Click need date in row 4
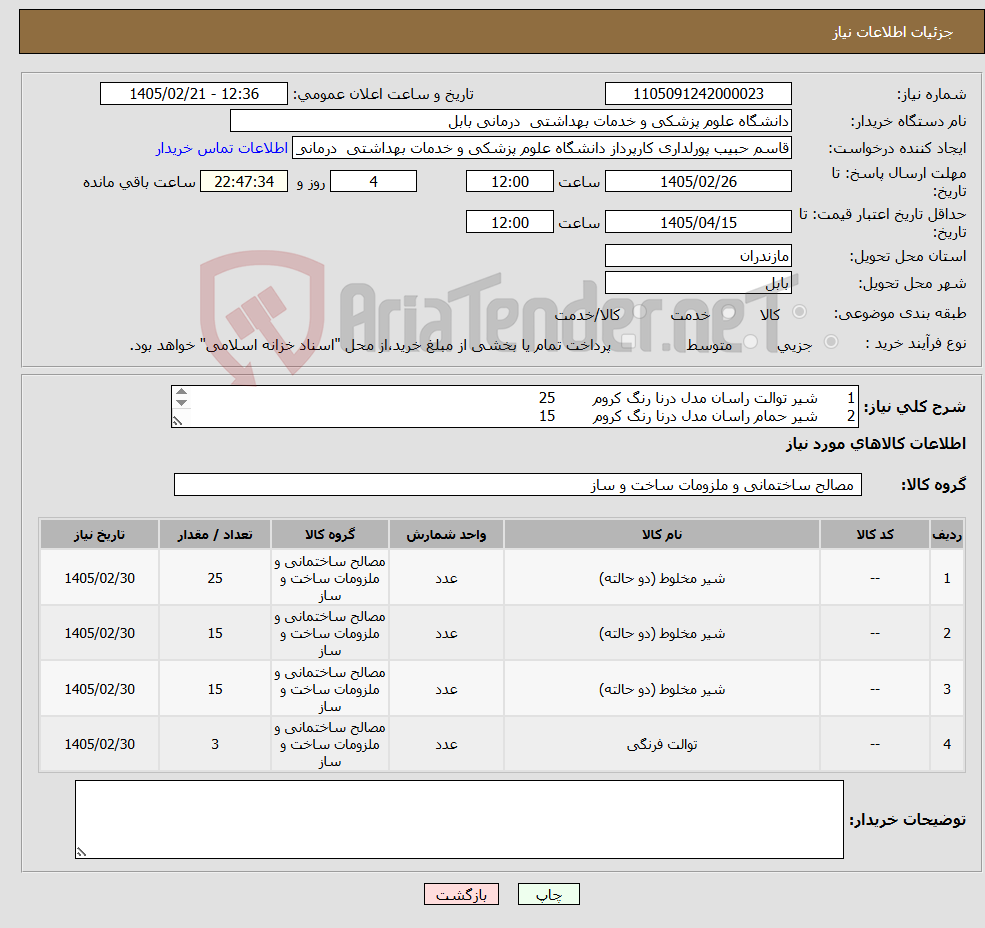Viewport: 985px width, 928px height. (99, 745)
